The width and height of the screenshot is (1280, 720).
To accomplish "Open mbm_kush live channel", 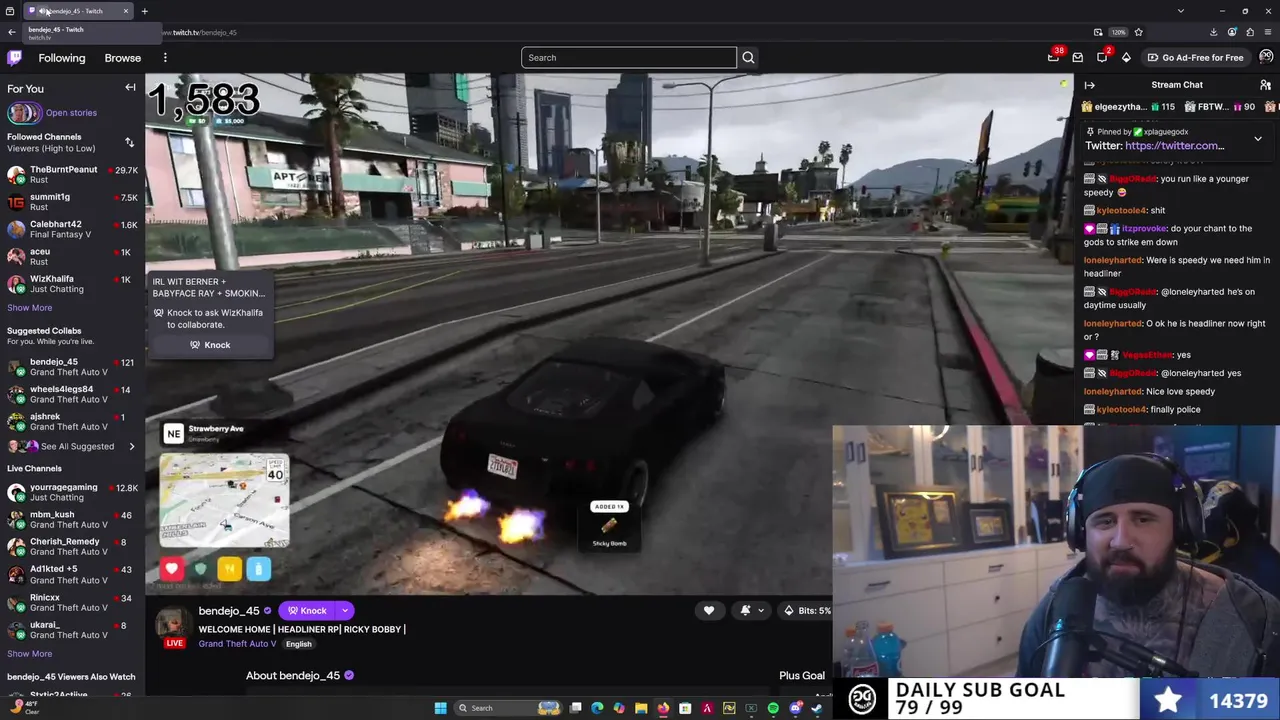I will (x=72, y=519).
